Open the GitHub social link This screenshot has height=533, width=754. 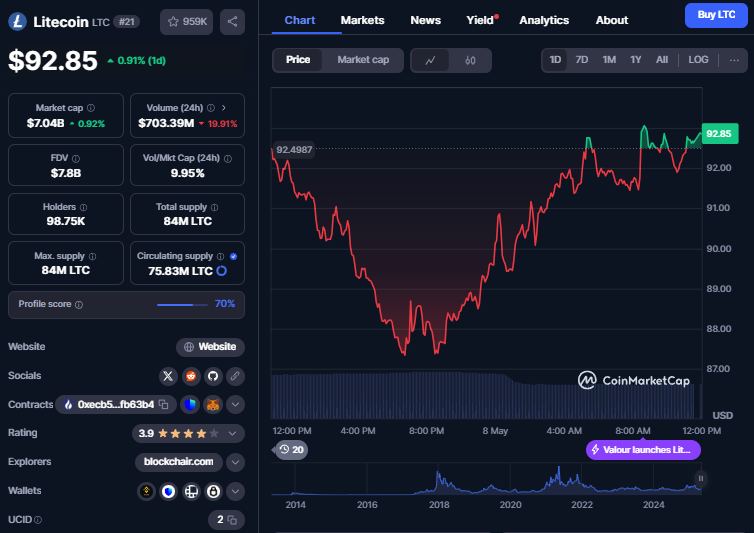(x=213, y=376)
